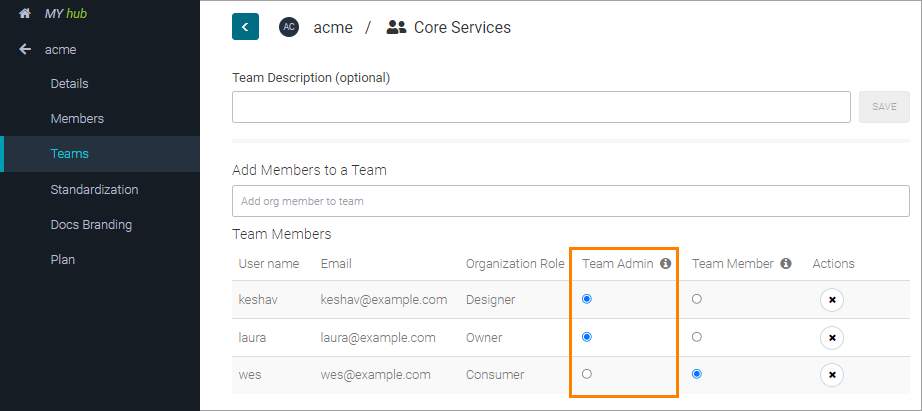Remove wes from the team
The height and width of the screenshot is (411, 922).
(x=831, y=375)
